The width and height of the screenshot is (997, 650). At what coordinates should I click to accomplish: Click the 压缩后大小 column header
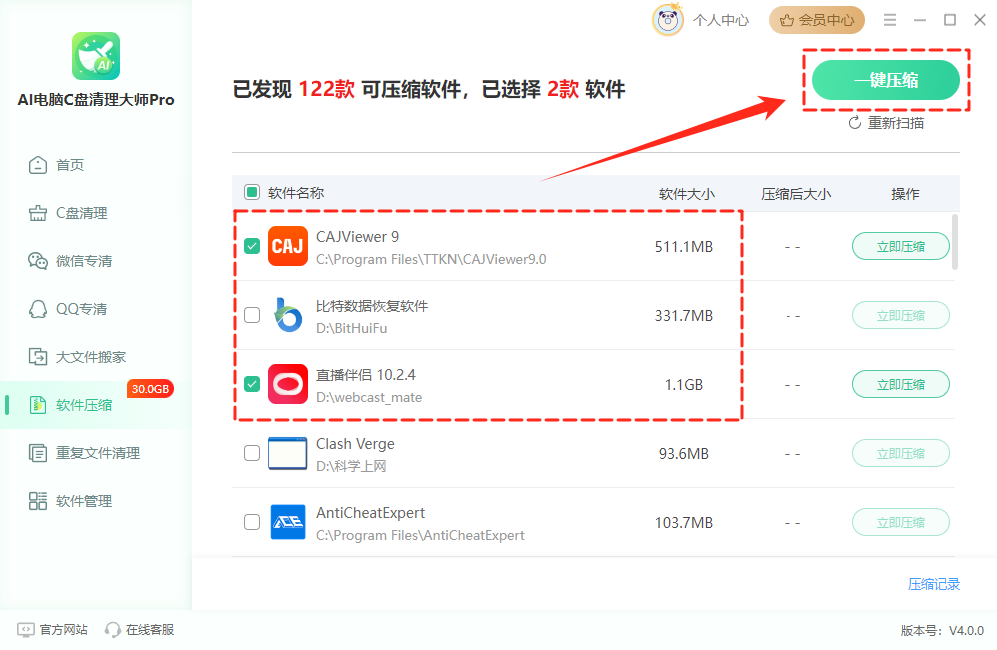click(796, 194)
